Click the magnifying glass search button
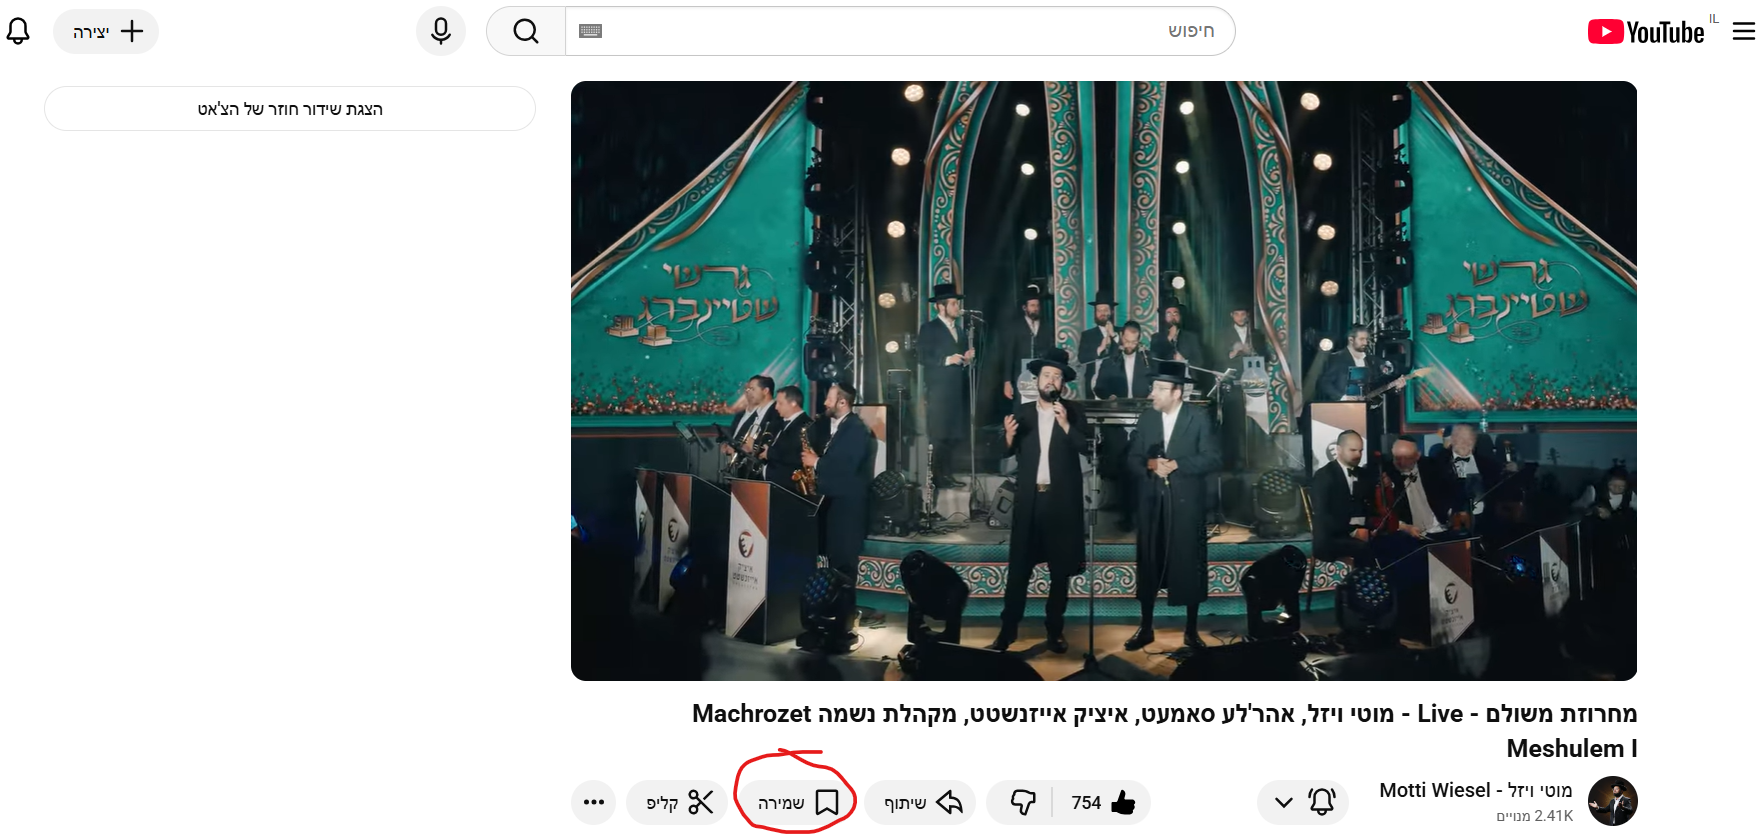 (526, 31)
